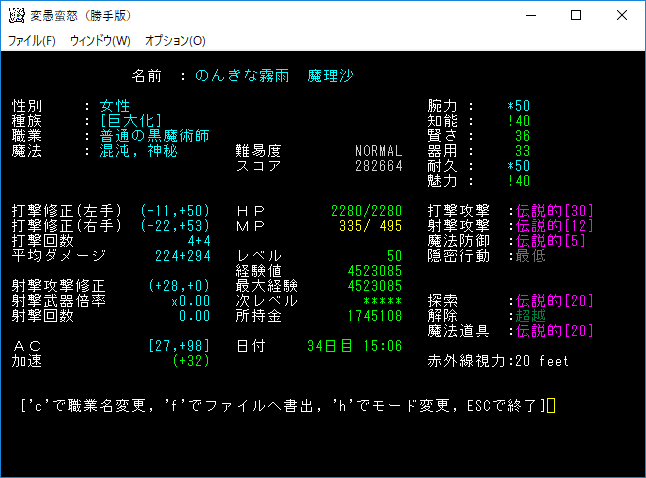The image size is (646, 478).
Task: Click the HP value 2280/2280
Action: tap(366, 211)
